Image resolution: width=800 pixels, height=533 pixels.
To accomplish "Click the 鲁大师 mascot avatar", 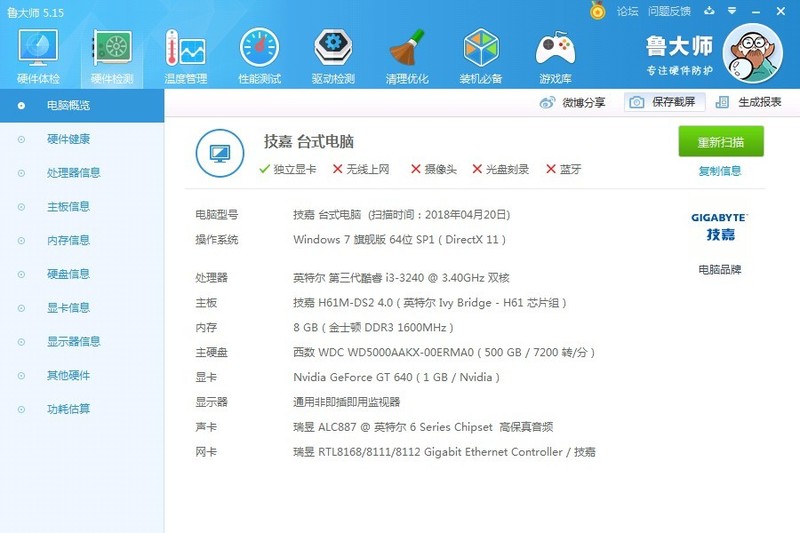I will [752, 54].
